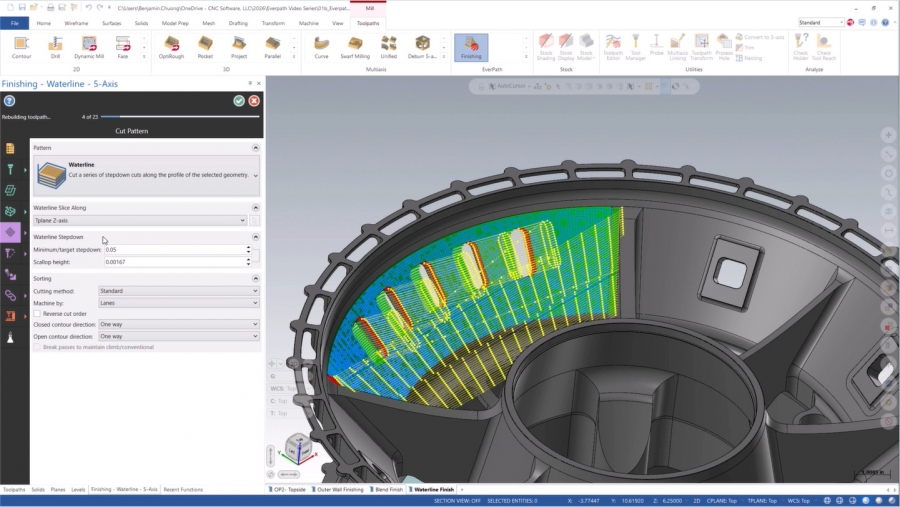Open the Toolpath Editor utility
This screenshot has width=900, height=507.
tap(613, 47)
